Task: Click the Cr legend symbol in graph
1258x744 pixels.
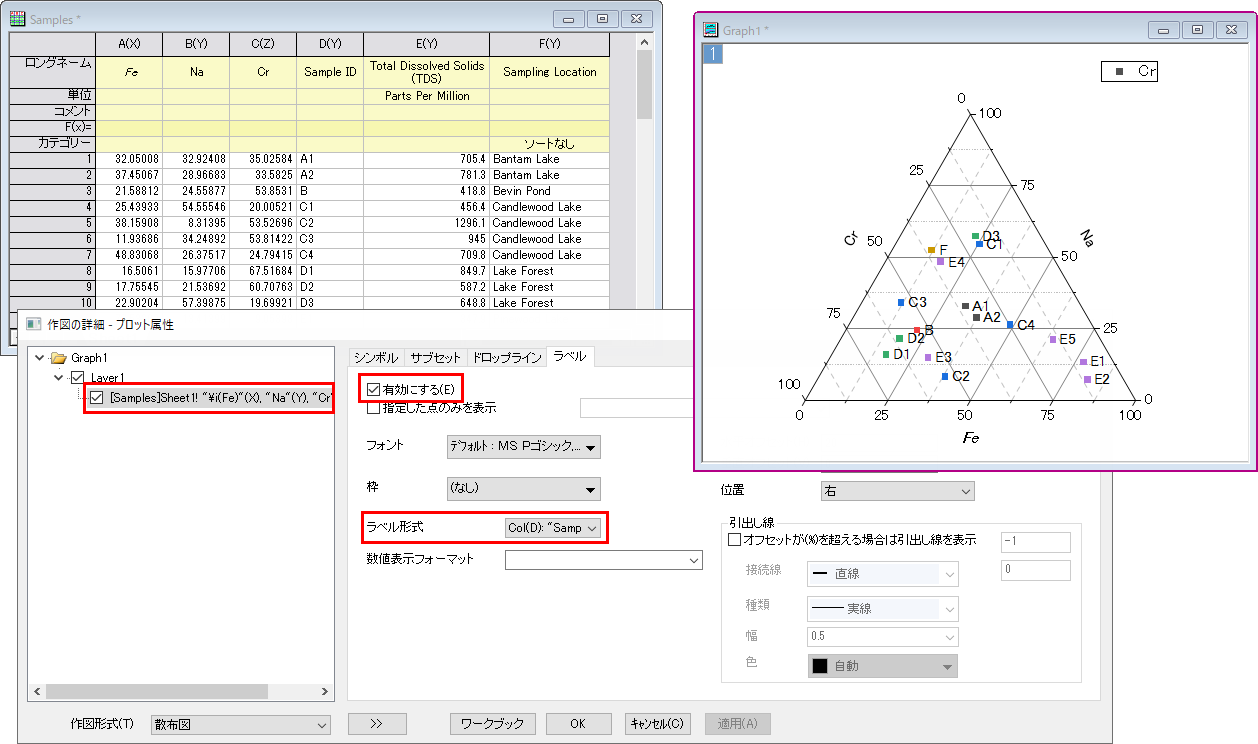Action: click(1118, 72)
